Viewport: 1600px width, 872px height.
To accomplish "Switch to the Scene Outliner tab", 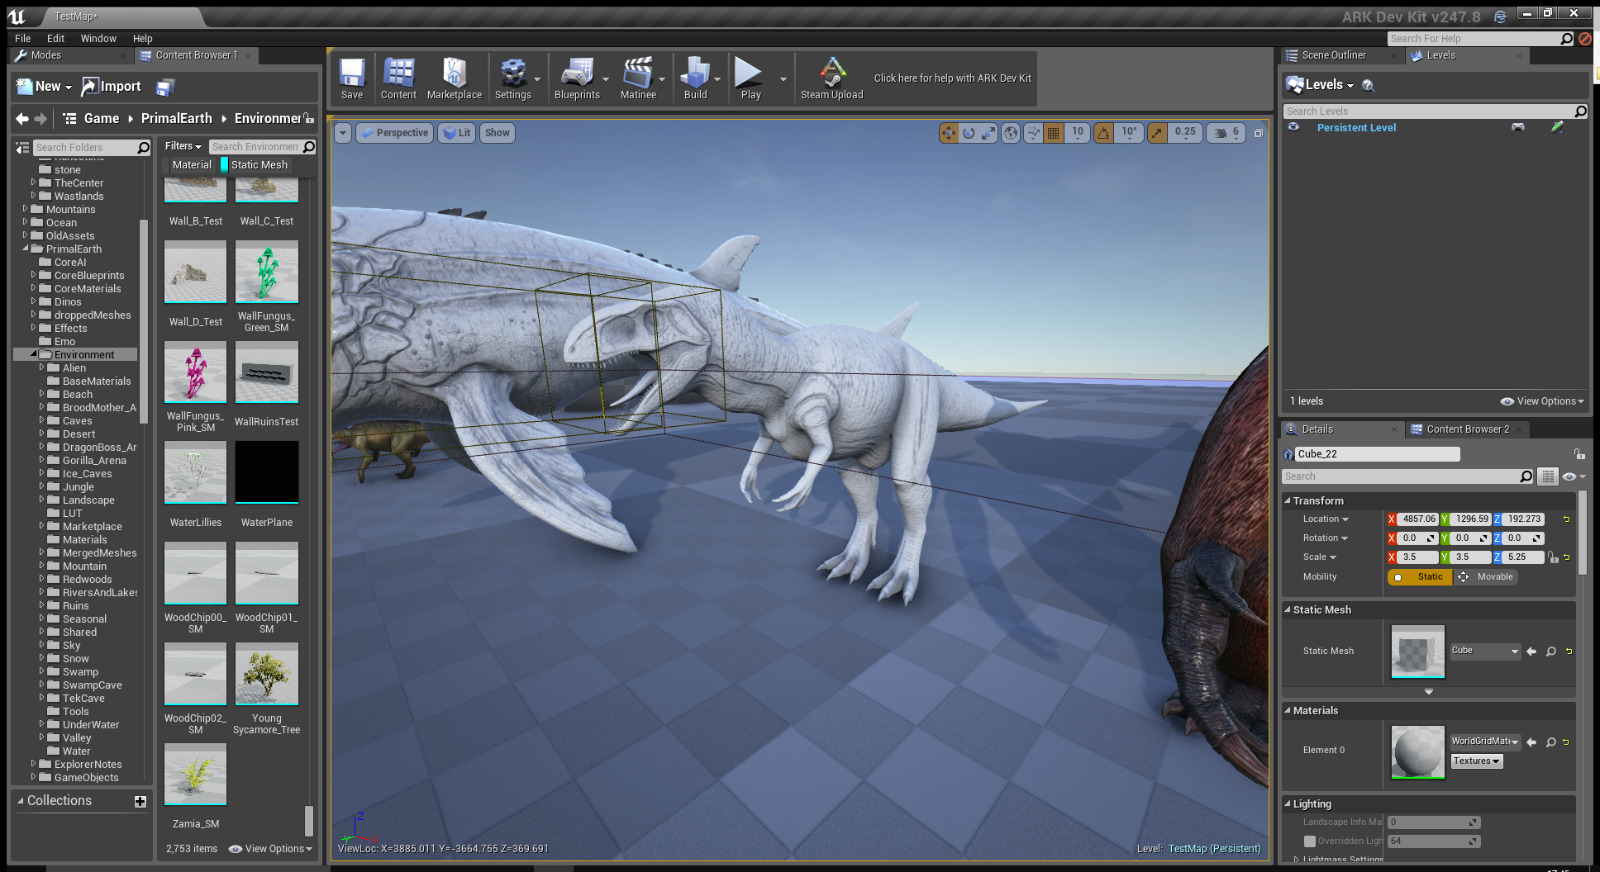I will pyautogui.click(x=1333, y=56).
